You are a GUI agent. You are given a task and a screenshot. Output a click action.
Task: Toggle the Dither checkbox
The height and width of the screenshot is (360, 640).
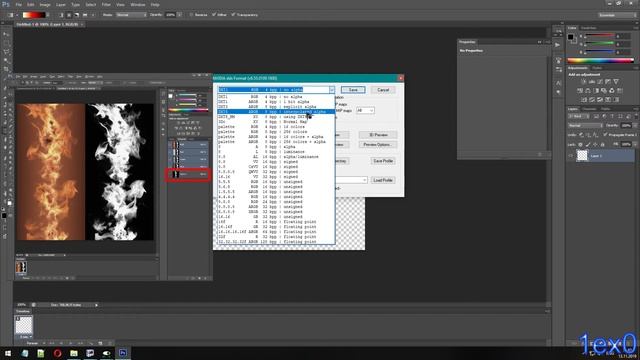(x=214, y=15)
